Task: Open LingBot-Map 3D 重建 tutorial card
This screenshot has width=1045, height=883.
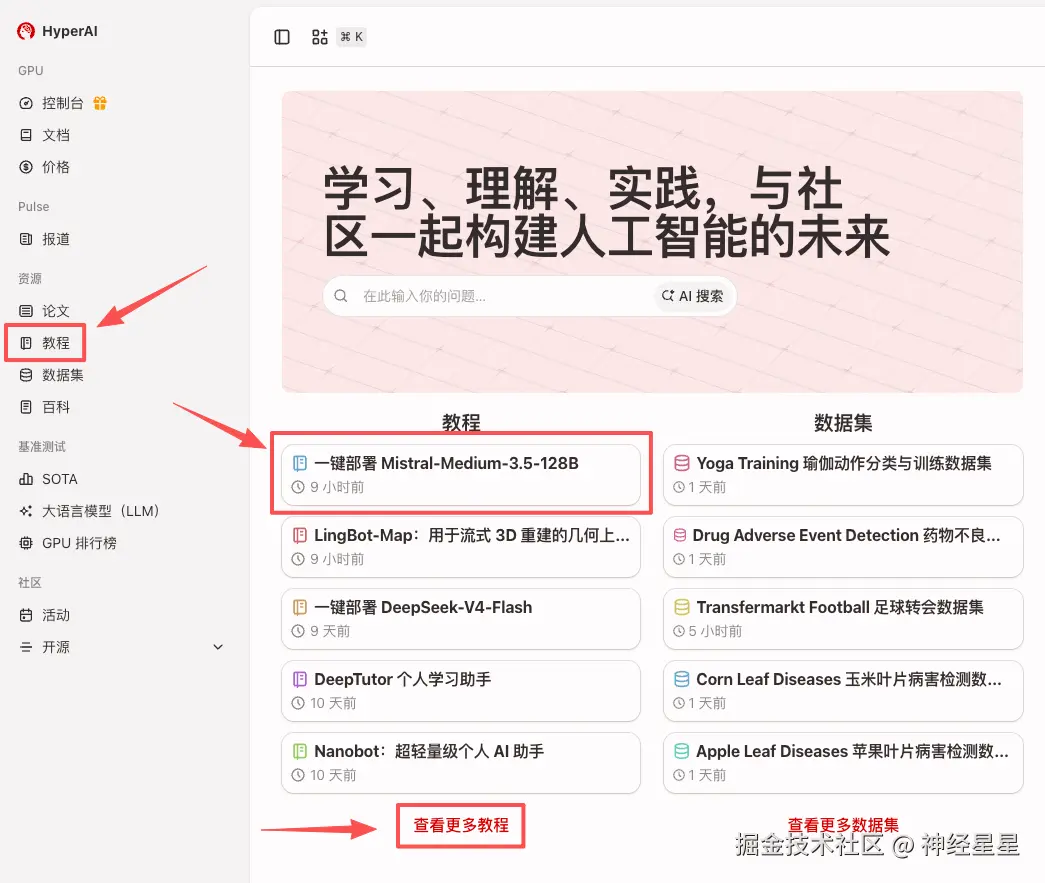Action: [x=461, y=547]
